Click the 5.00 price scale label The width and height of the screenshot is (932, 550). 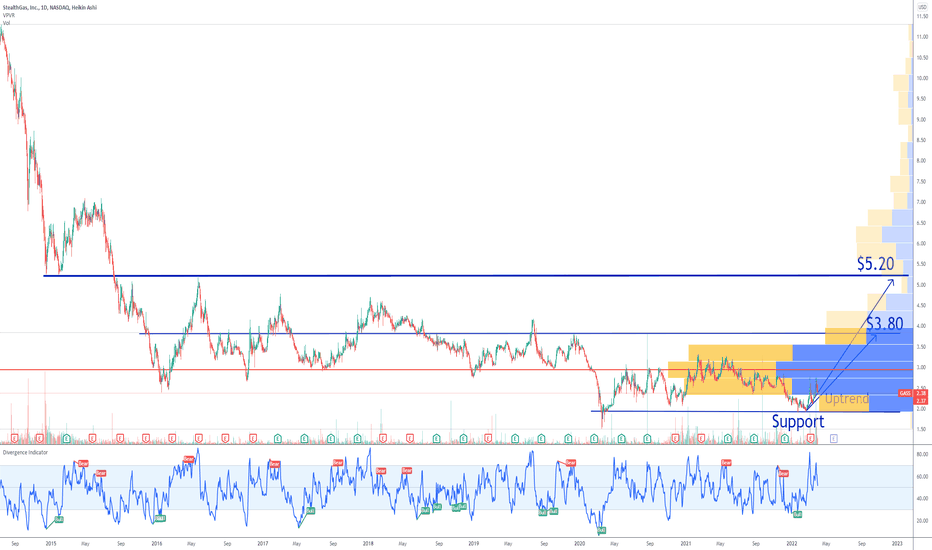(x=921, y=285)
